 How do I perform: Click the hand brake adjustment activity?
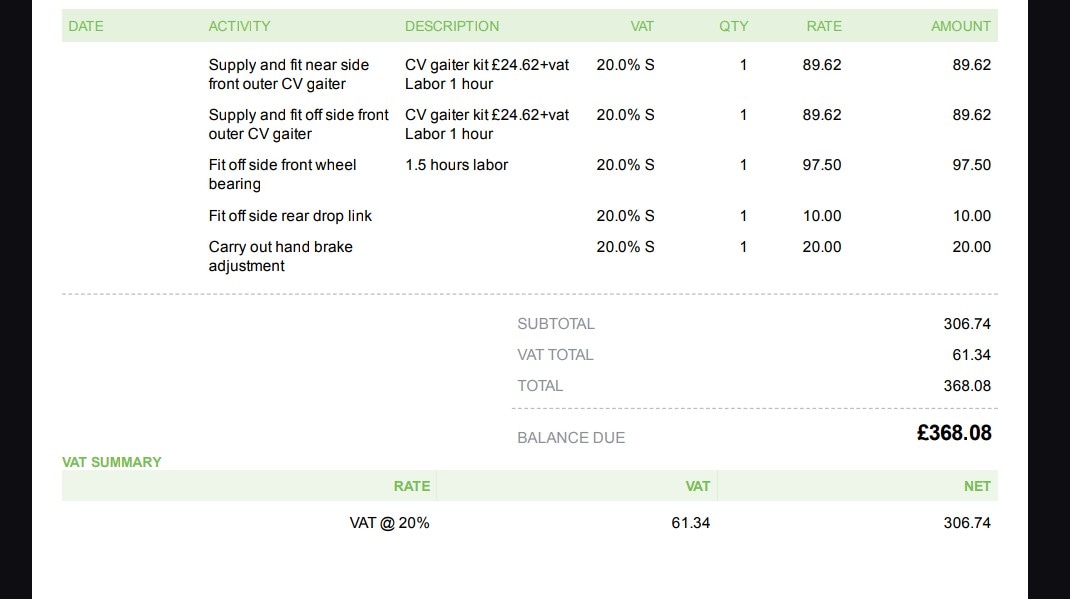click(280, 256)
